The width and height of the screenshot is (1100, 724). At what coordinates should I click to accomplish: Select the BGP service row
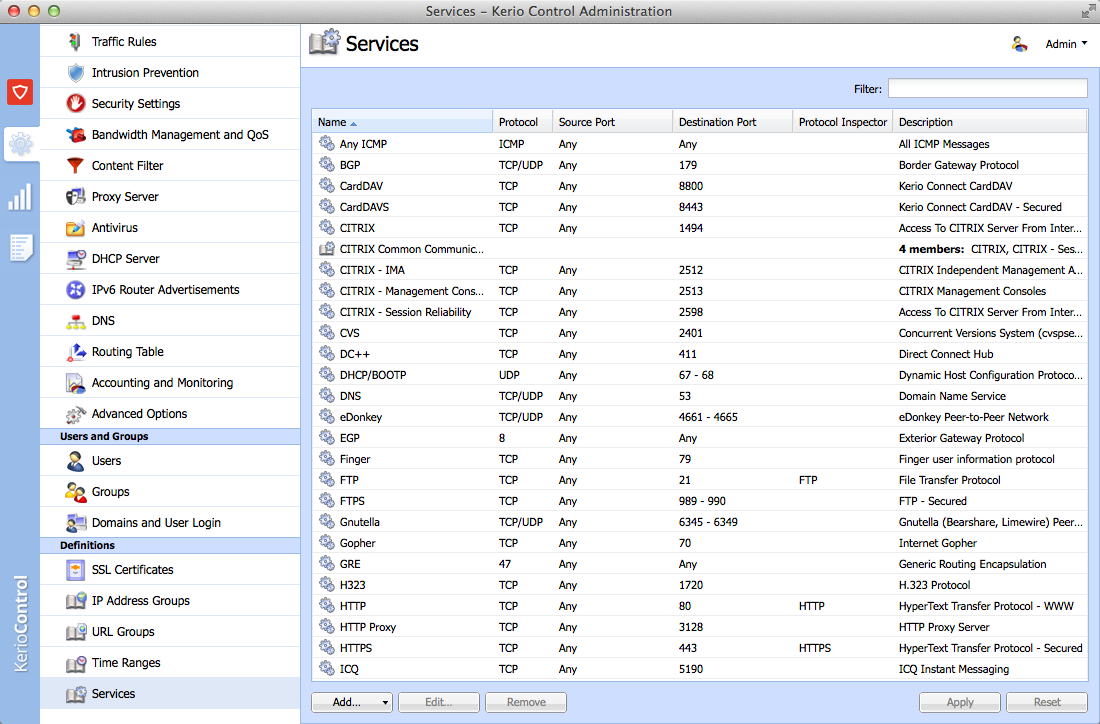click(699, 165)
